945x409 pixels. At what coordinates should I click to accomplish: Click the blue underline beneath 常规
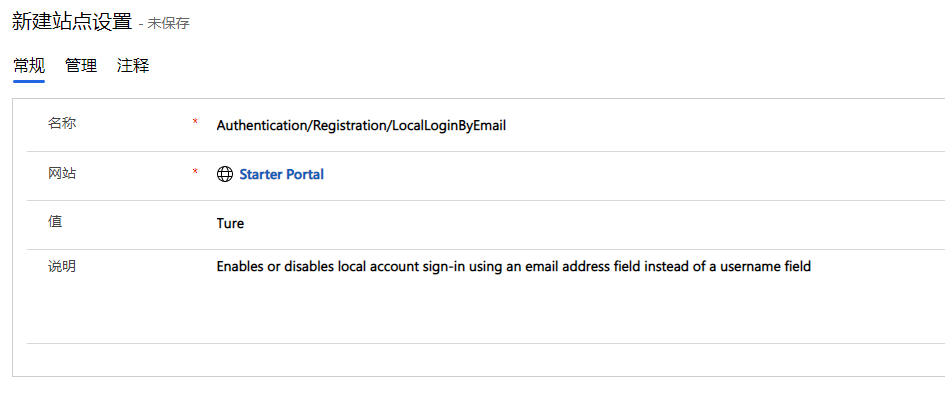click(x=29, y=81)
